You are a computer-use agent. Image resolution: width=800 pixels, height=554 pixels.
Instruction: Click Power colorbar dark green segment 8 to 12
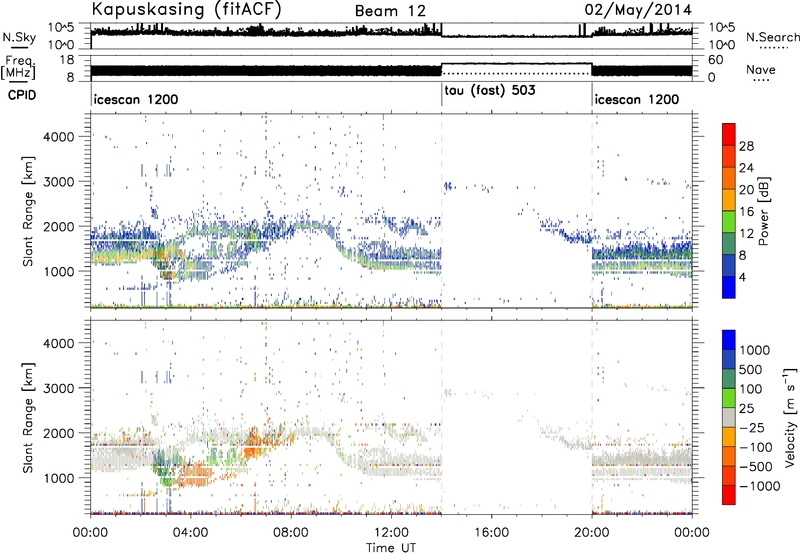point(729,243)
